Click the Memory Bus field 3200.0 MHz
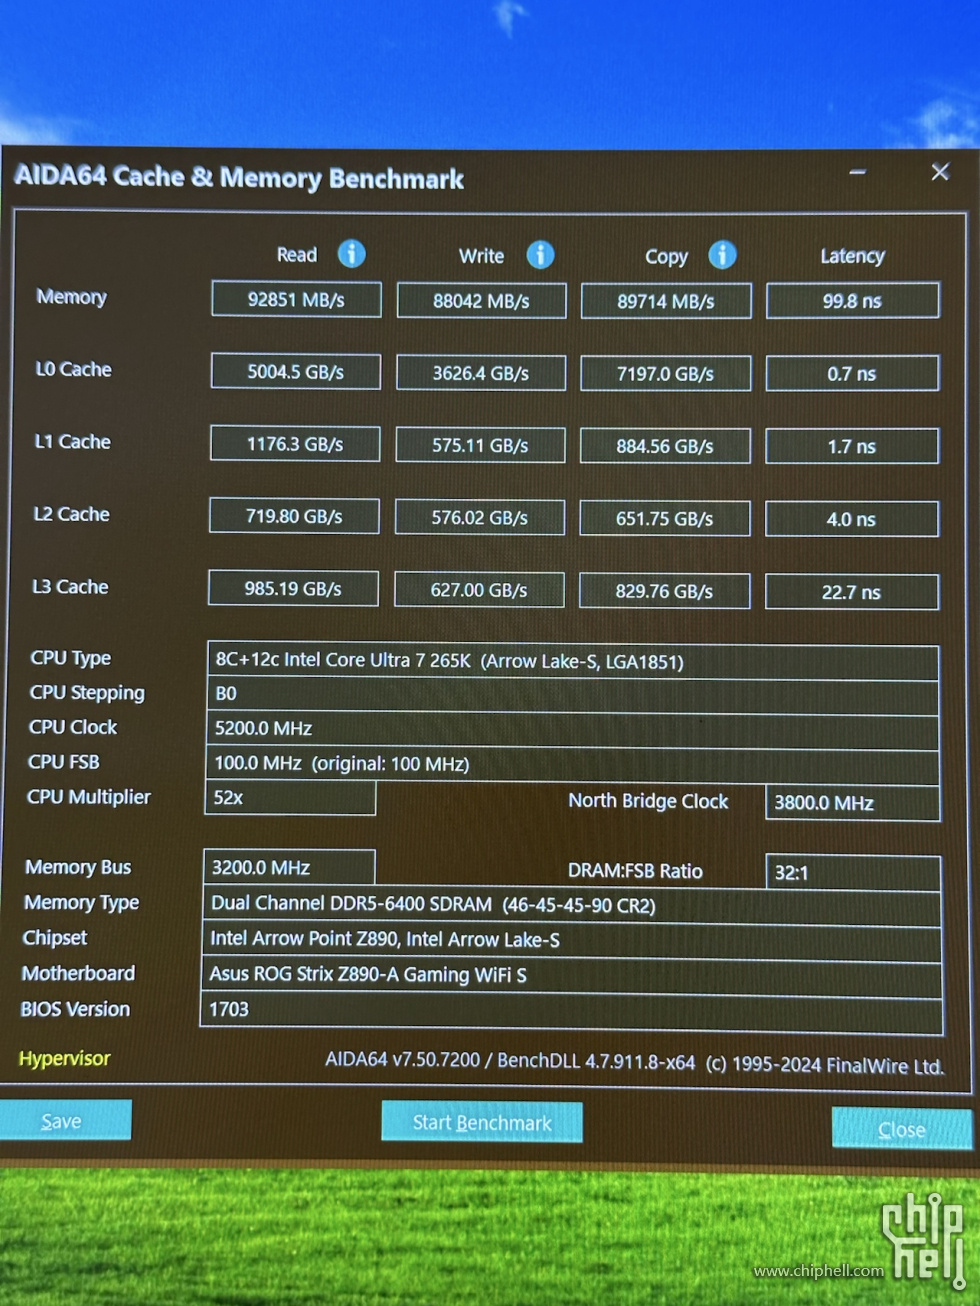Viewport: 980px width, 1306px height. tap(289, 867)
